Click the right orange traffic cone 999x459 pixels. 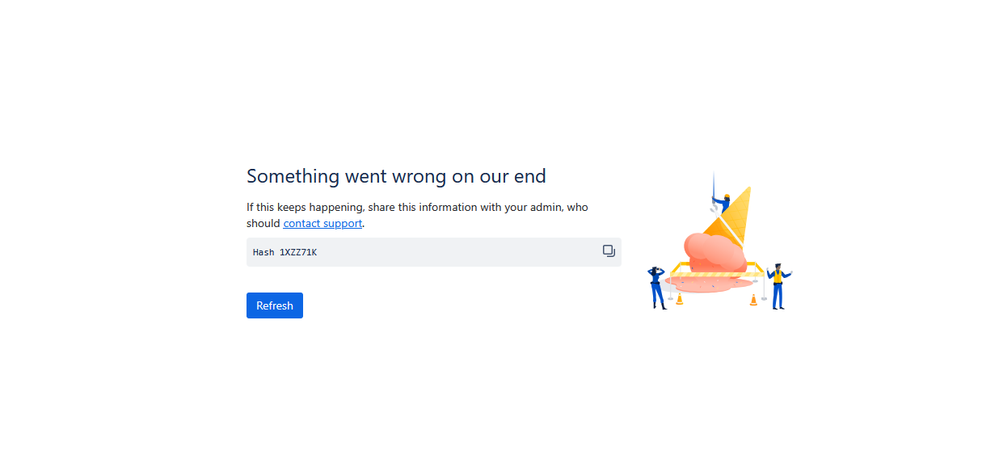pos(753,298)
